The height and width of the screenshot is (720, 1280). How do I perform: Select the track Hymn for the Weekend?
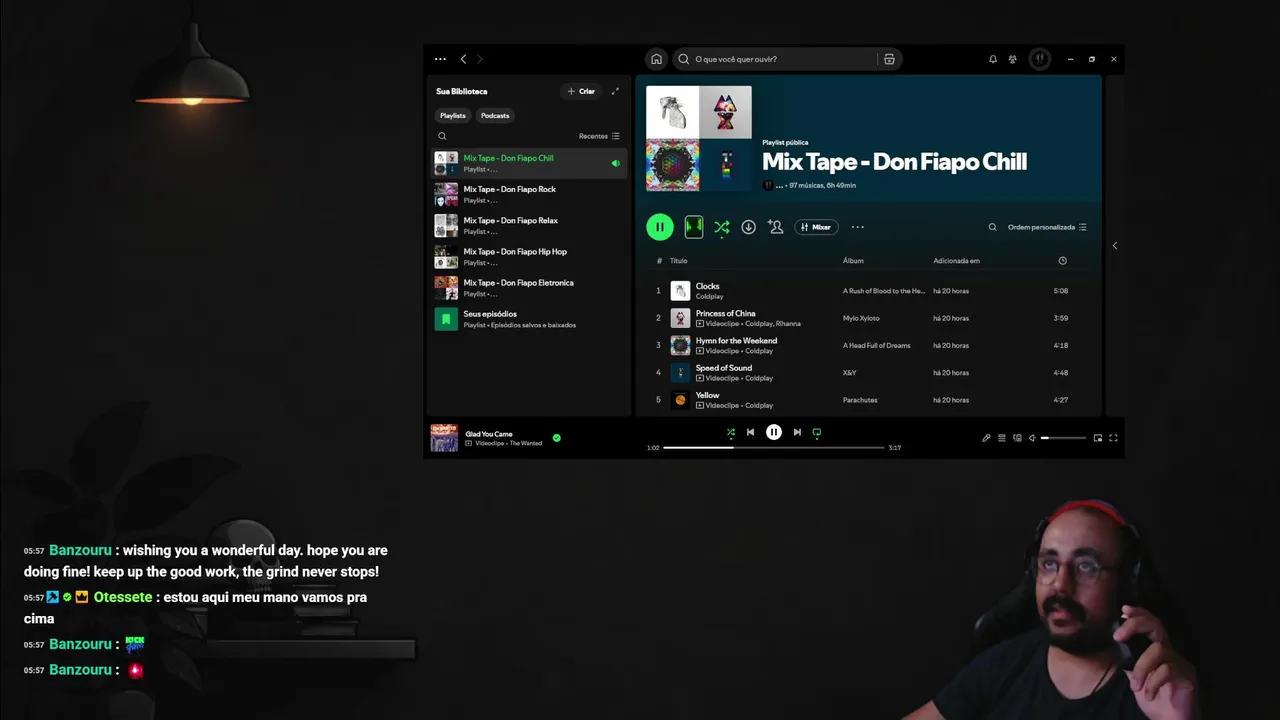point(870,345)
